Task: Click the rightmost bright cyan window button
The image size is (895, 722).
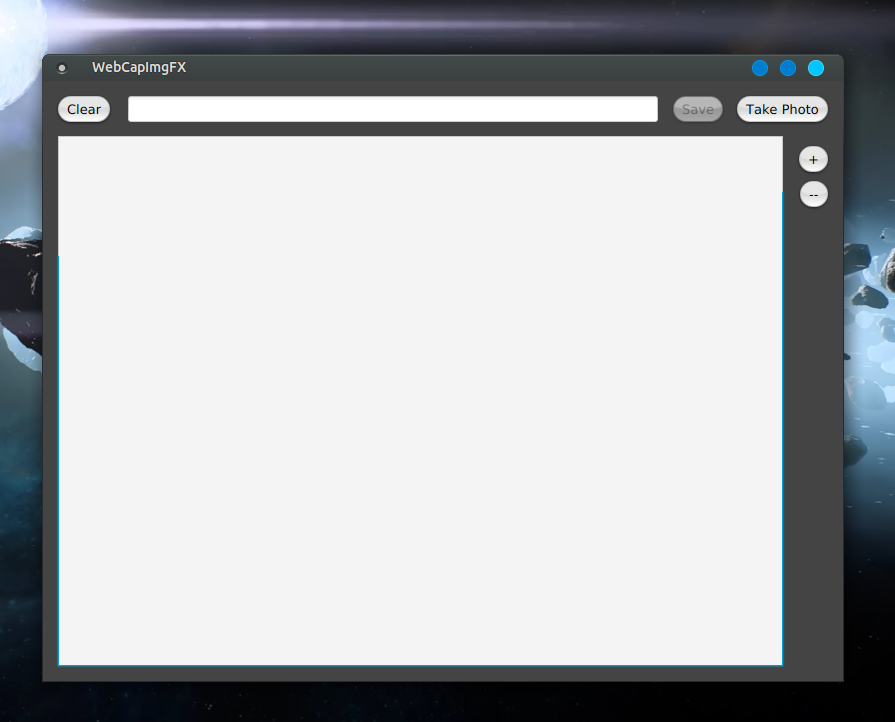Action: [816, 68]
